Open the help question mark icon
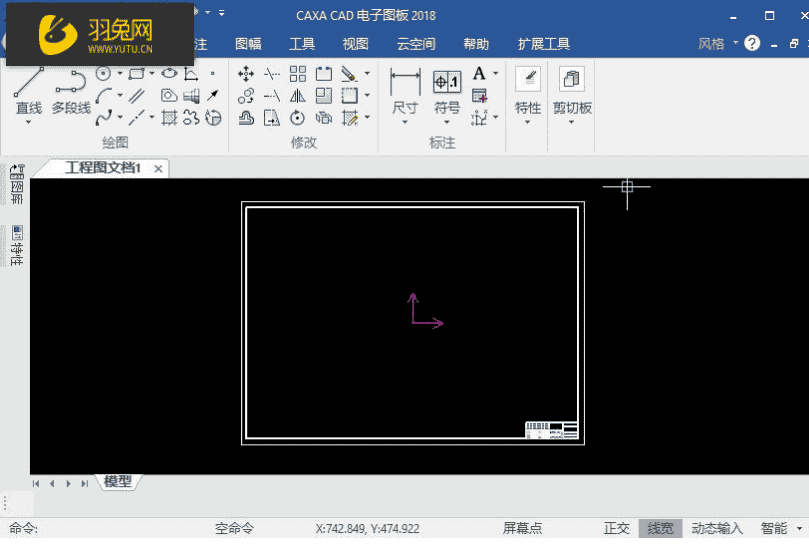This screenshot has height=556, width=809. pyautogui.click(x=752, y=43)
